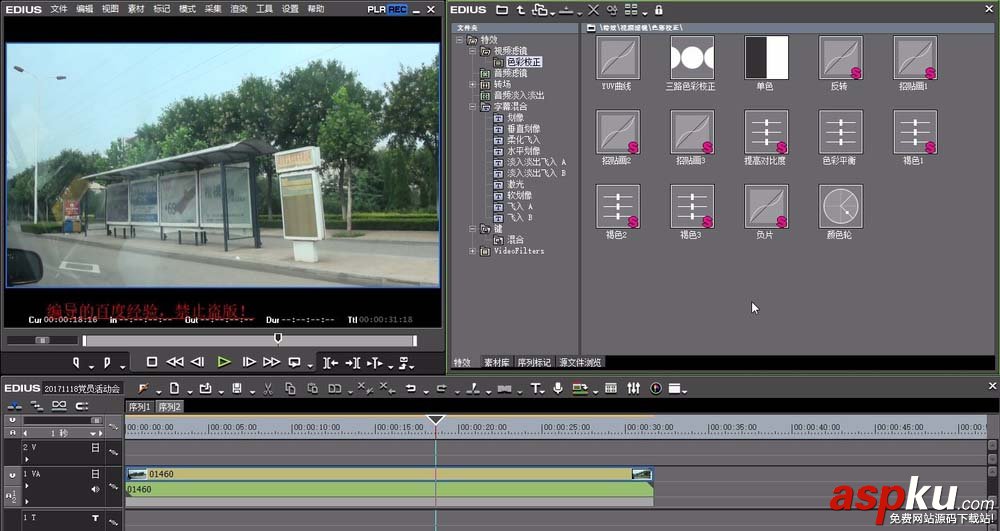Toggle title icon on 1 T track

[96, 518]
